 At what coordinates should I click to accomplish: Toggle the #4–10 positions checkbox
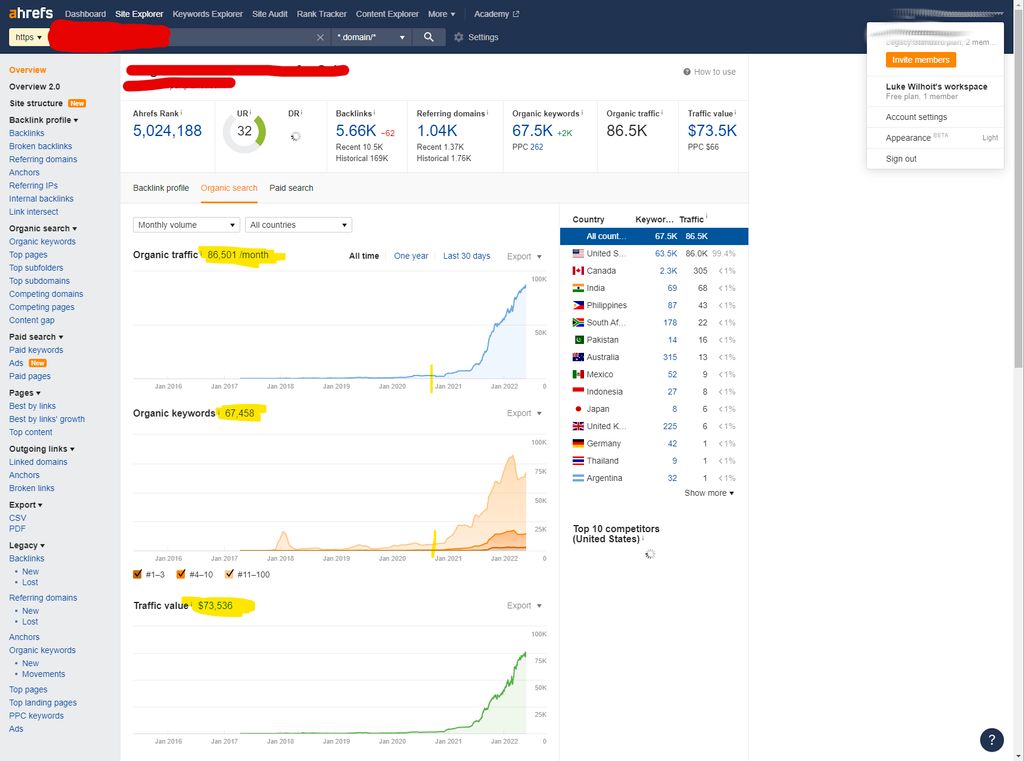181,574
